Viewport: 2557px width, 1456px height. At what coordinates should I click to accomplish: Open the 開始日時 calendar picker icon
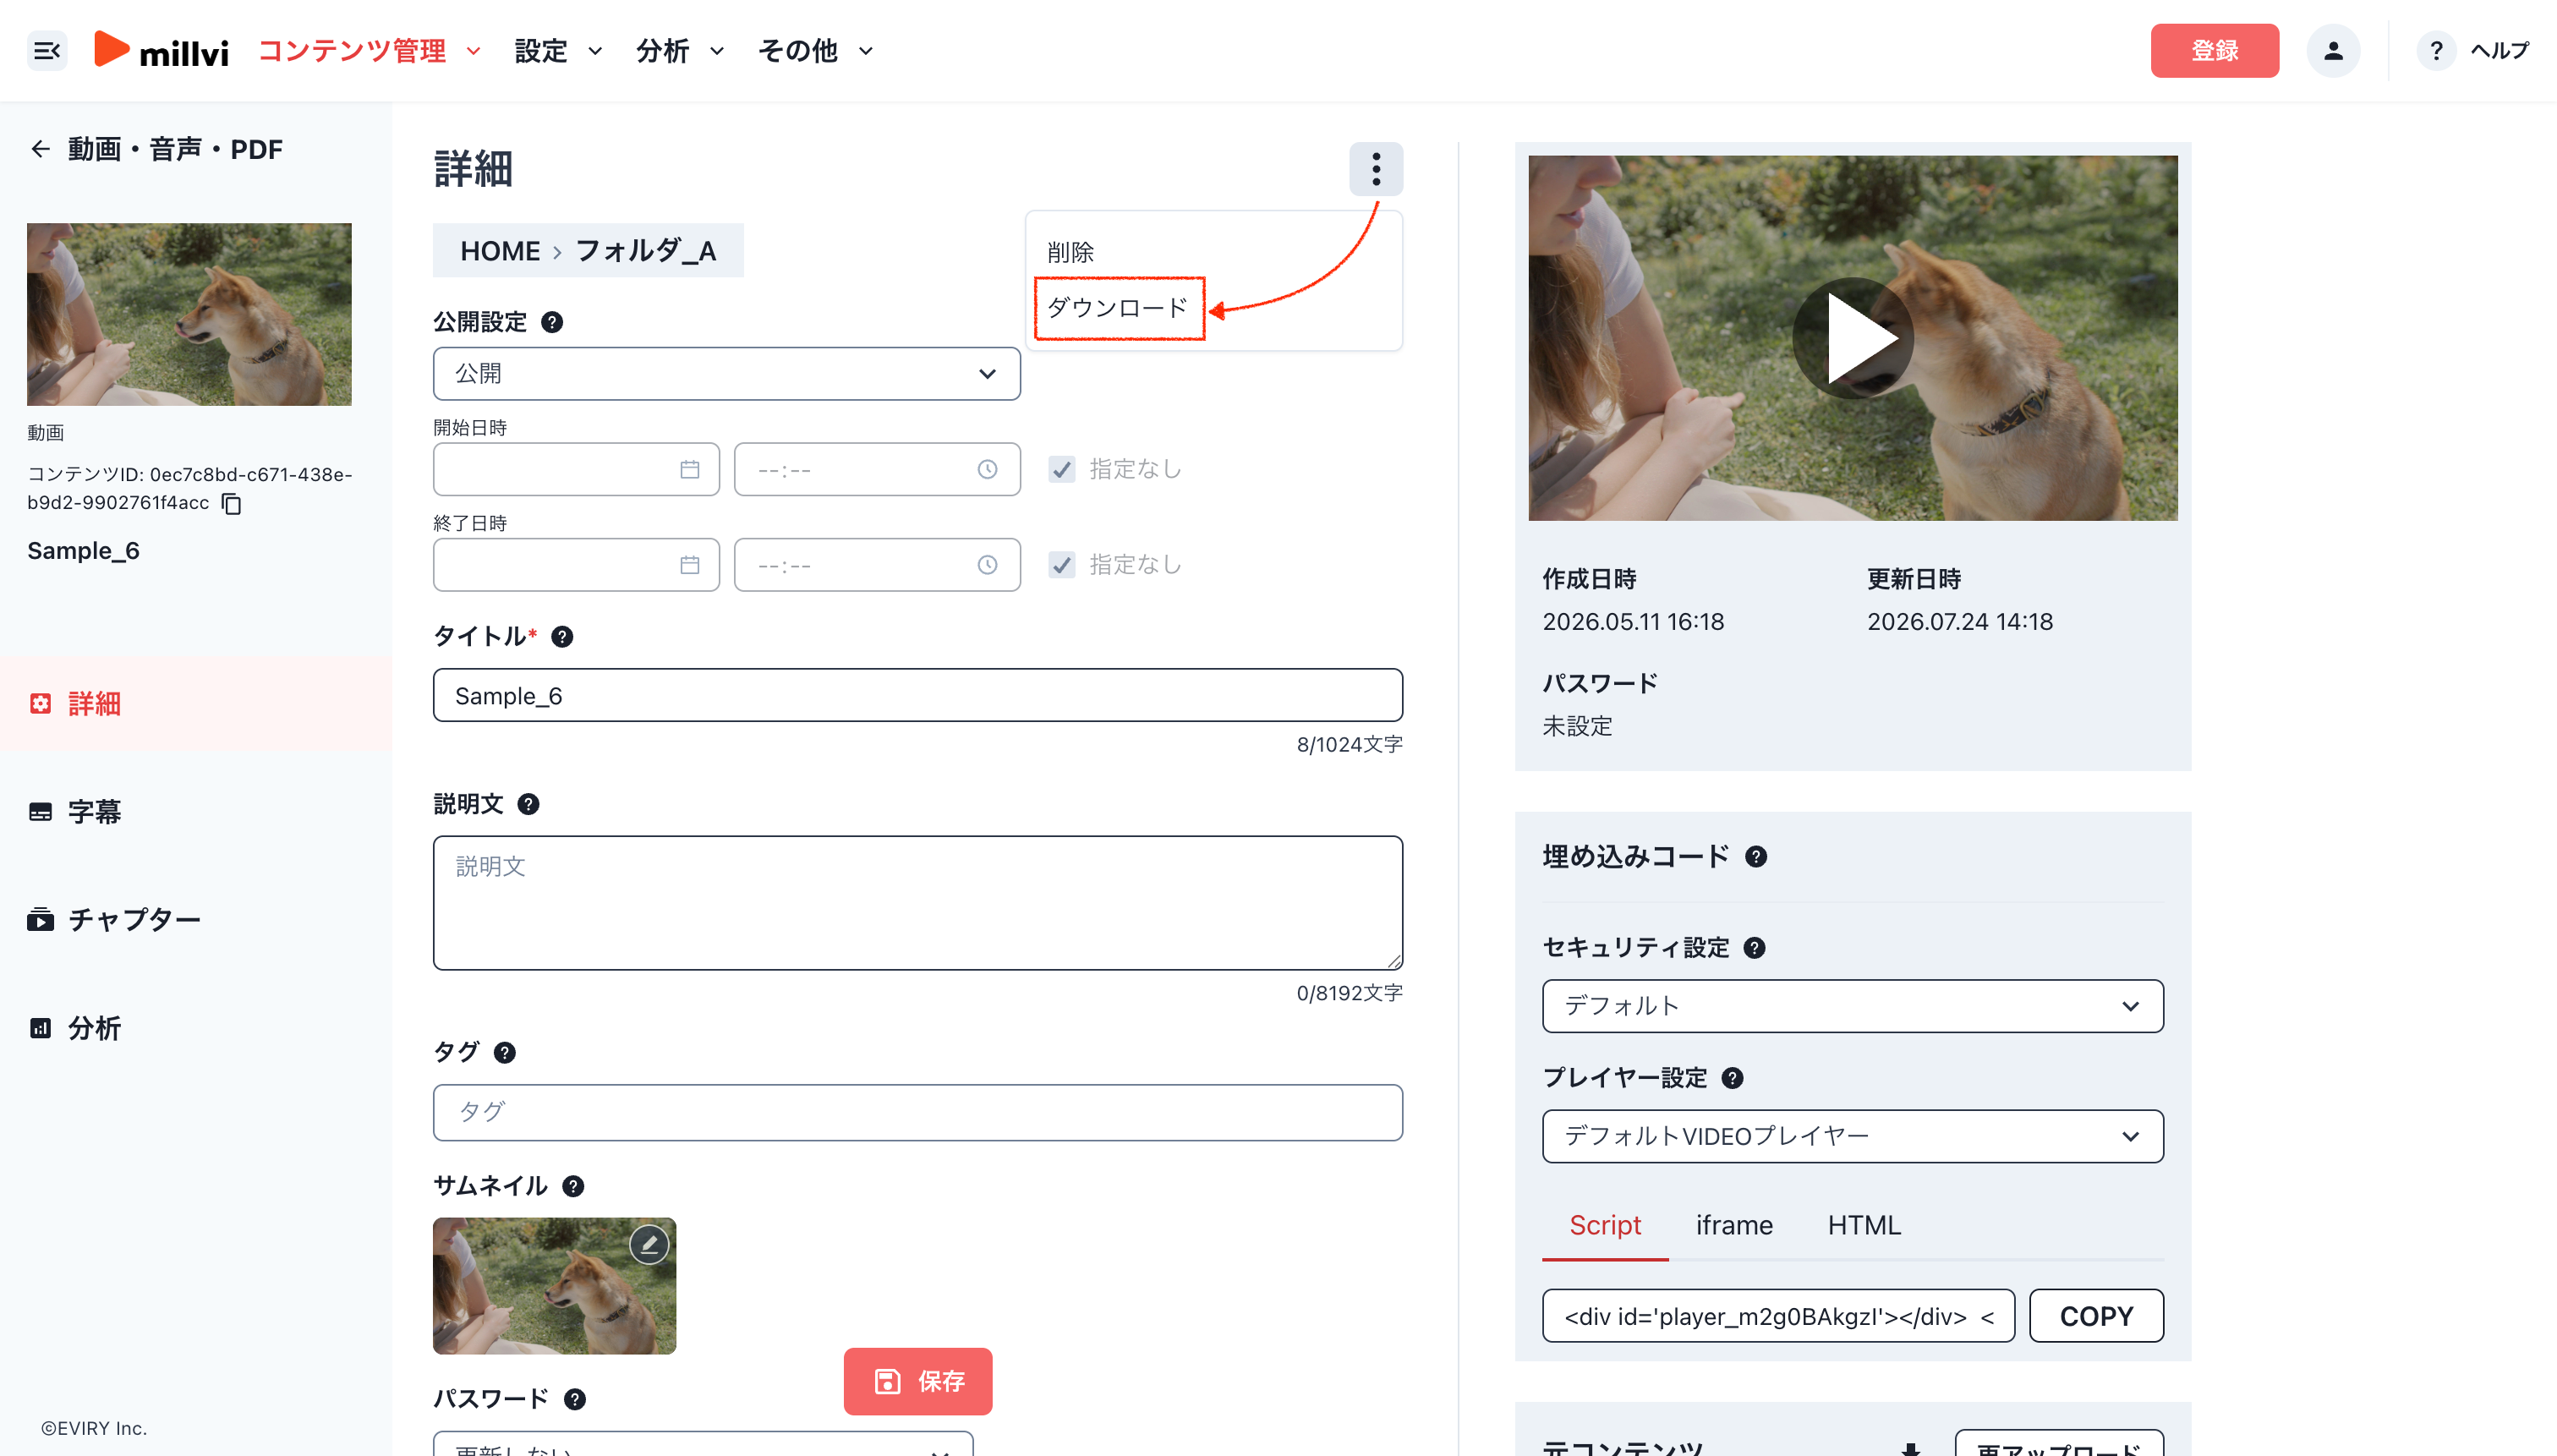pos(689,469)
